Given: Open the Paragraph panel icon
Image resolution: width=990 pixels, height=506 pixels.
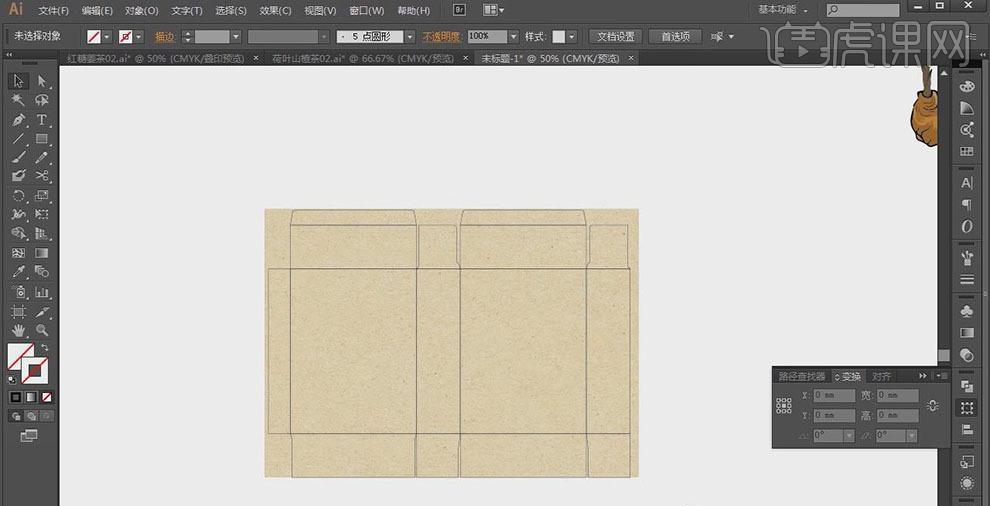Looking at the screenshot, I should click(x=966, y=205).
